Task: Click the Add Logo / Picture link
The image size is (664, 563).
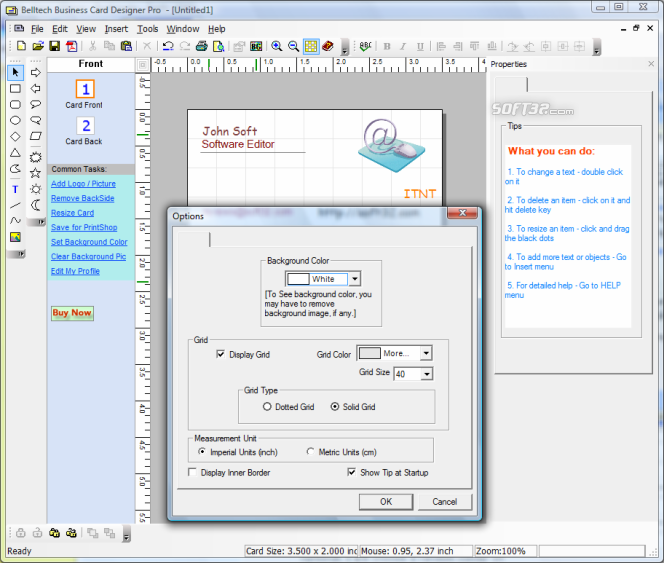Action: (x=83, y=184)
